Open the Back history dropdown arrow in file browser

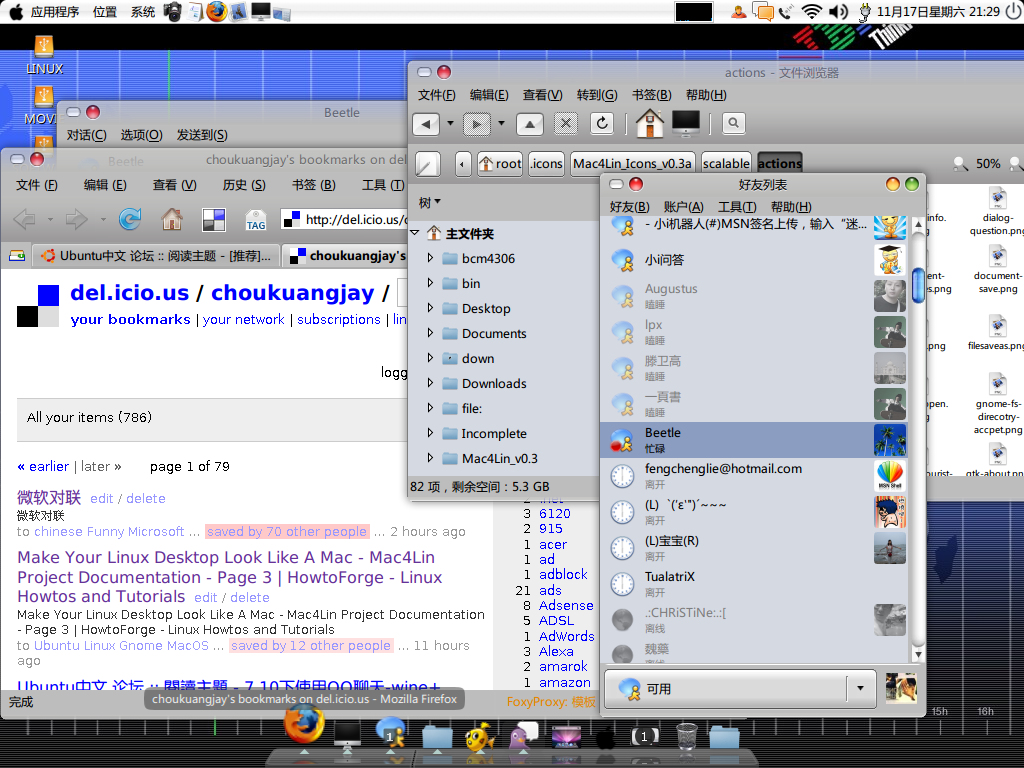[x=450, y=123]
